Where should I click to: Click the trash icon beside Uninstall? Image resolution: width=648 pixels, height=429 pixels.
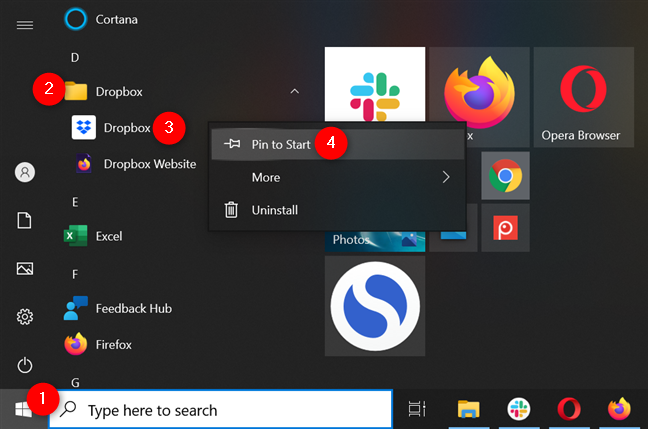click(x=231, y=210)
